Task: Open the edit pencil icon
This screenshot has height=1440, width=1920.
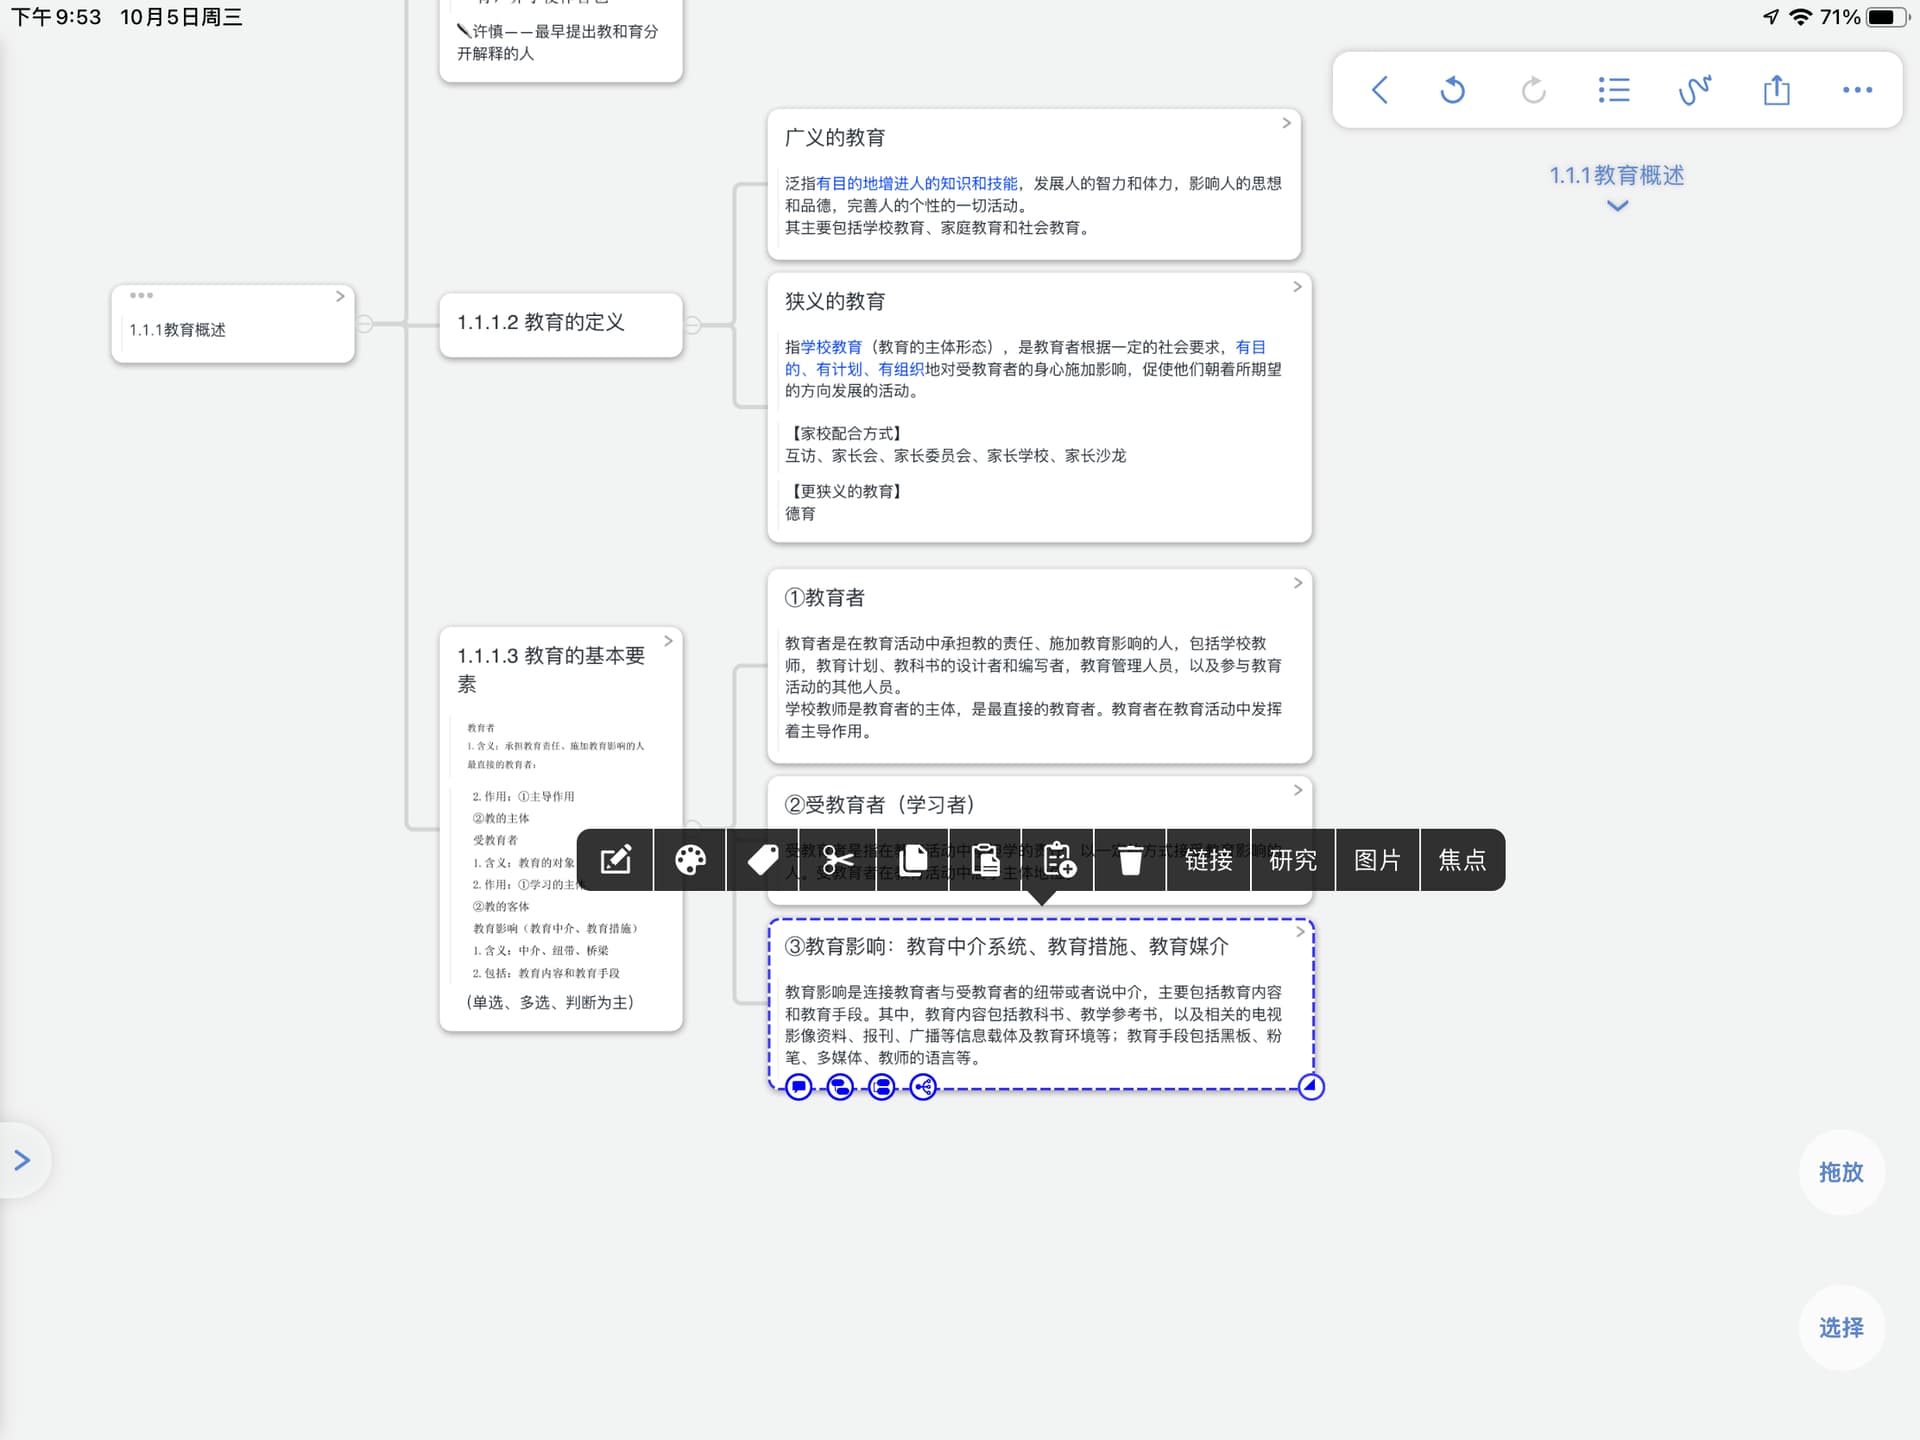Action: (616, 860)
